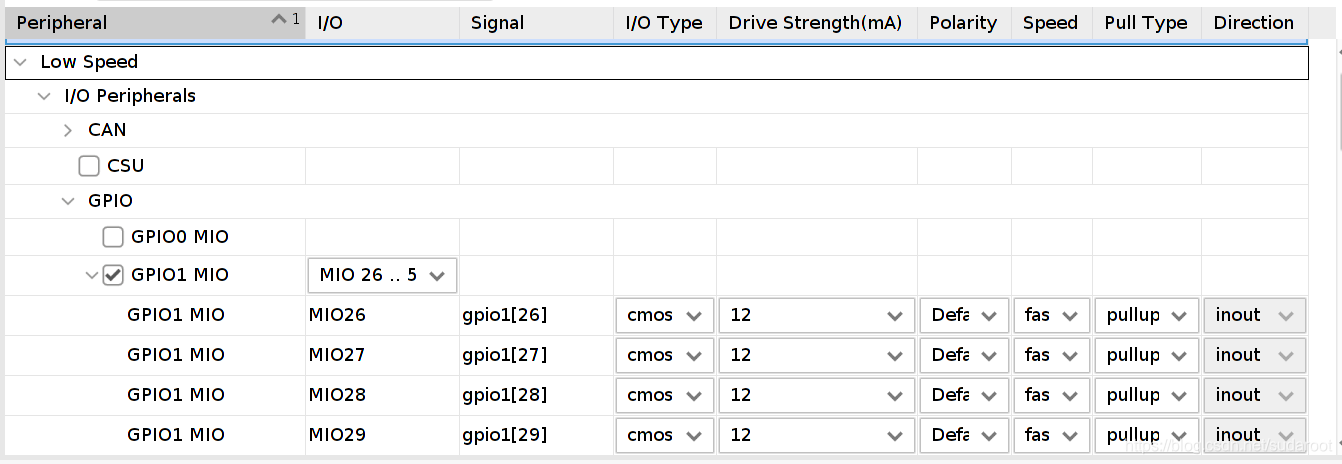This screenshot has height=464, width=1342.
Task: Uncheck the GPIO1 MIO checkbox
Action: click(x=114, y=275)
